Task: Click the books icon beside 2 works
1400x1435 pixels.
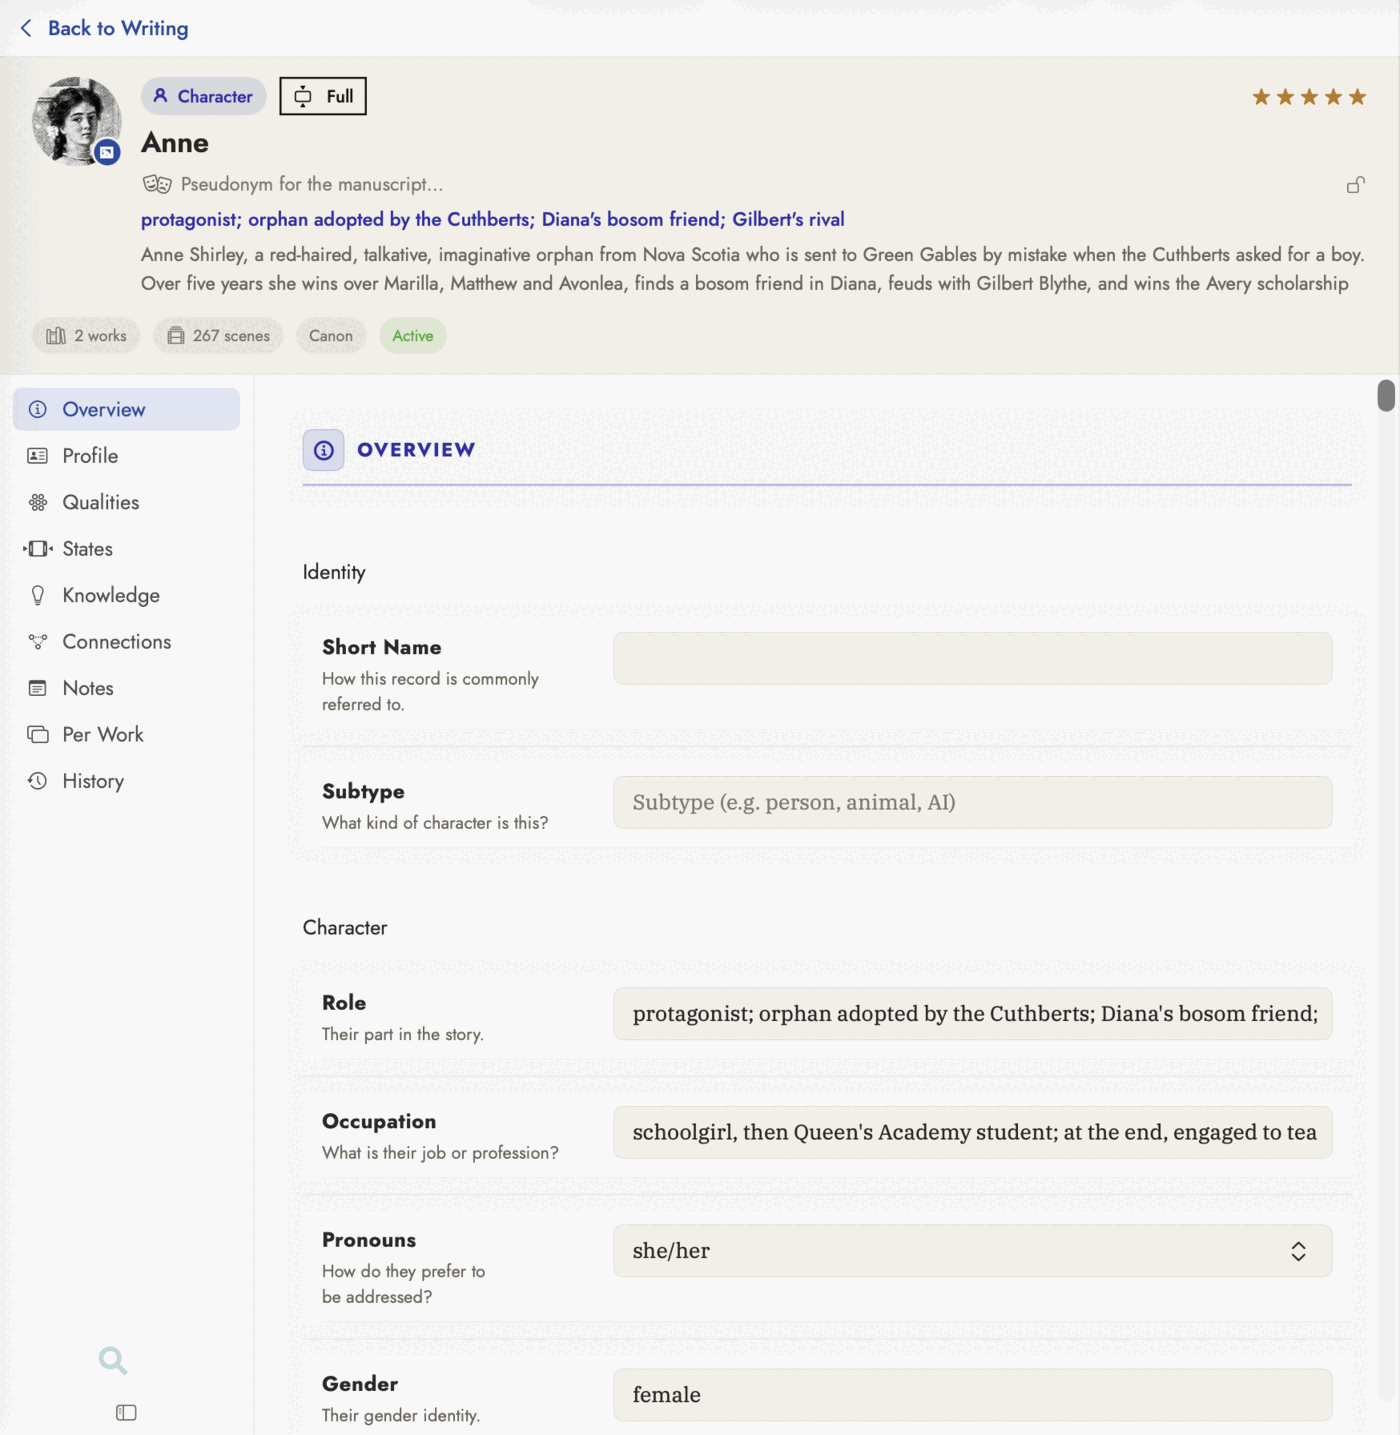Action: [56, 336]
